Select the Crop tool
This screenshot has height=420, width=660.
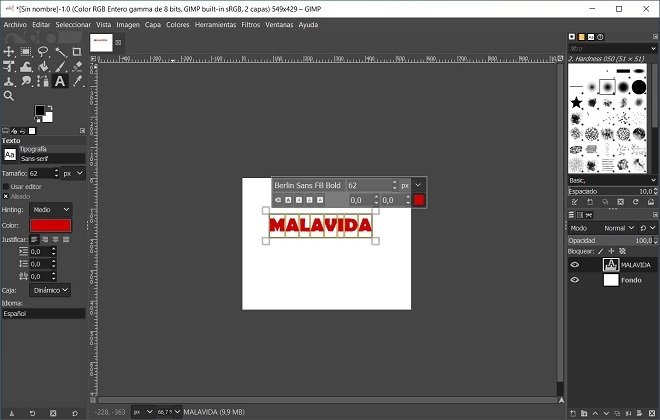coord(77,52)
